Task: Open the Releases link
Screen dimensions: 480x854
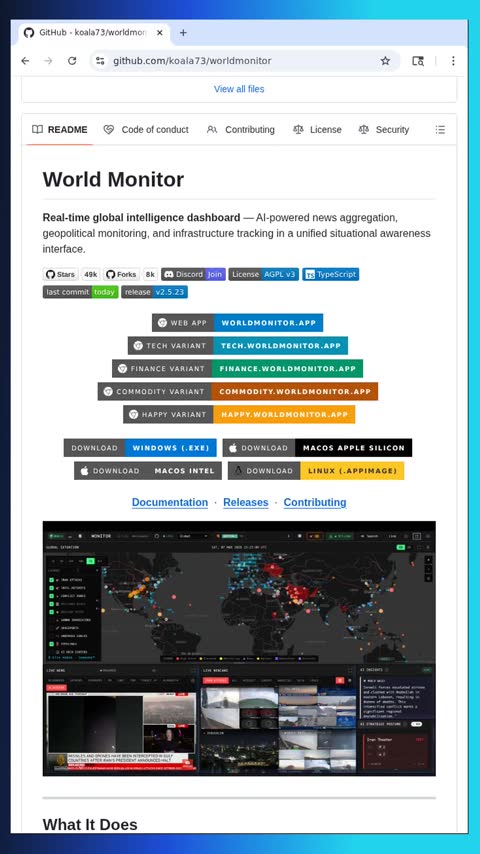Action: click(246, 502)
